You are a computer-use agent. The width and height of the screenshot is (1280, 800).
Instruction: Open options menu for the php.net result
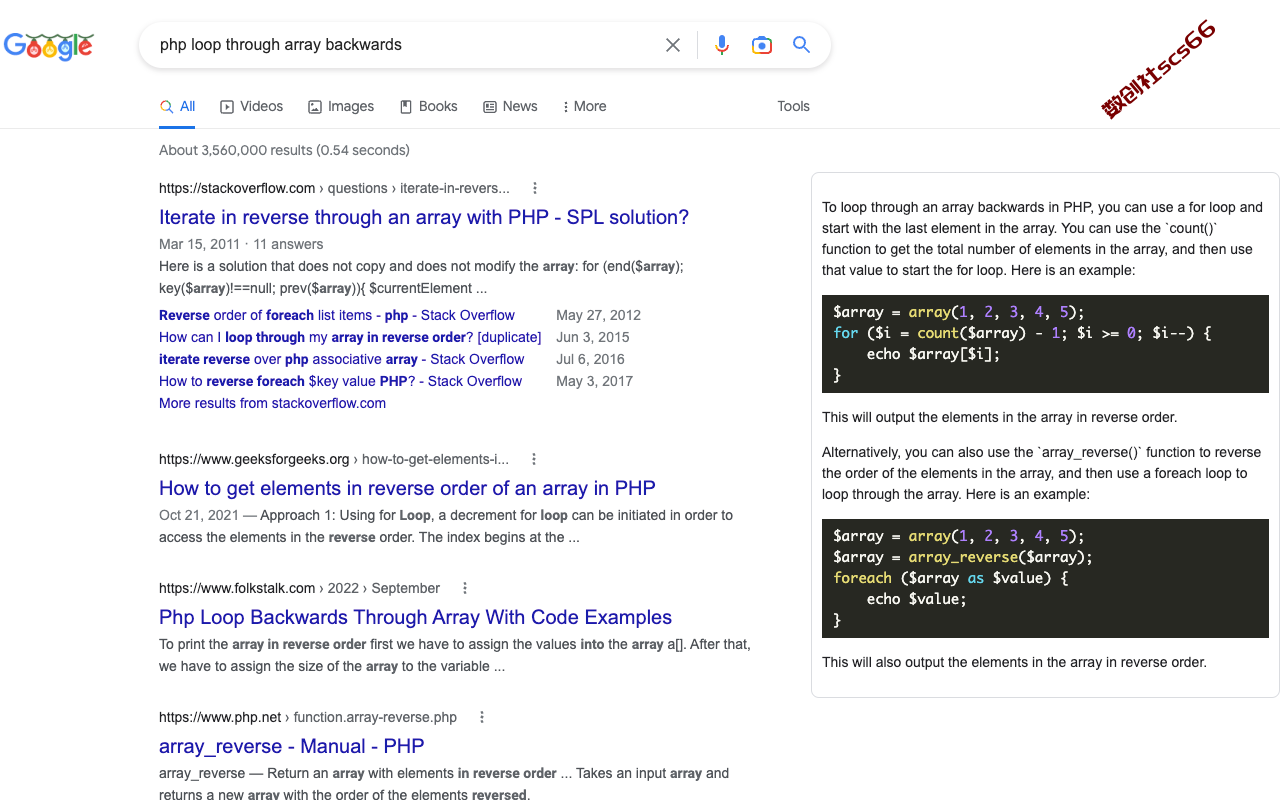(482, 717)
